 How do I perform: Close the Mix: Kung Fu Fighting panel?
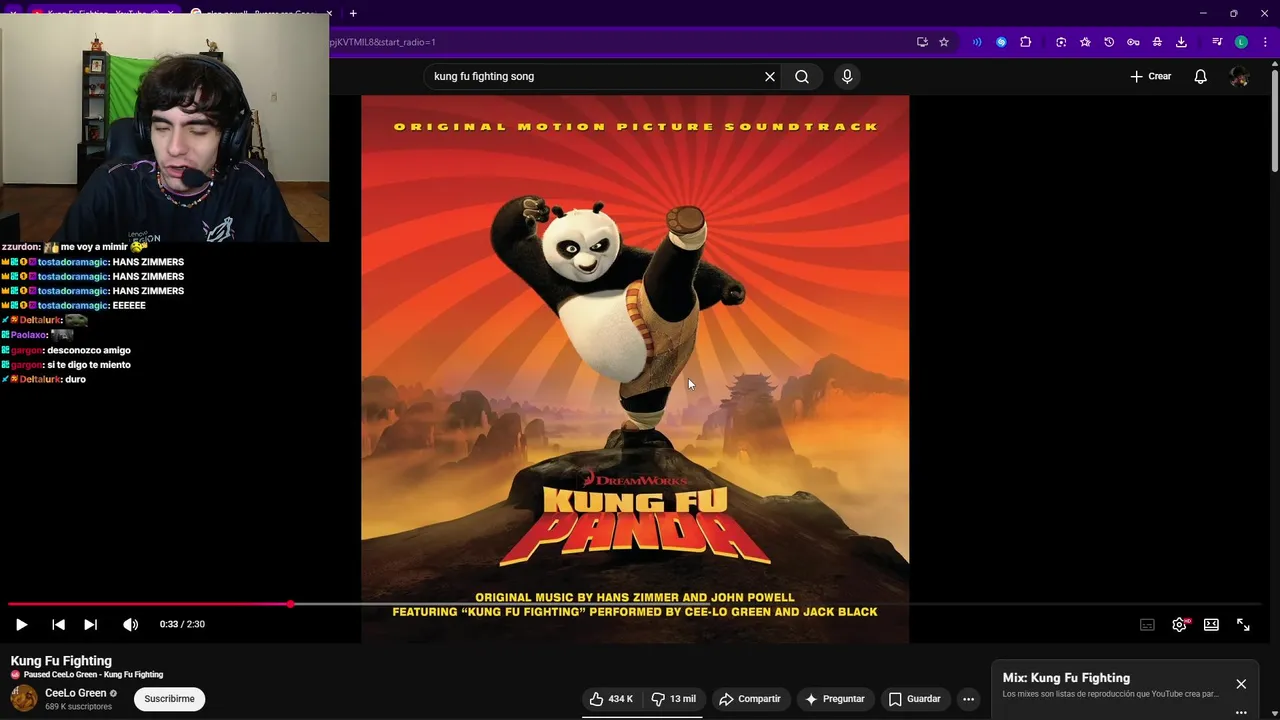coord(1241,684)
